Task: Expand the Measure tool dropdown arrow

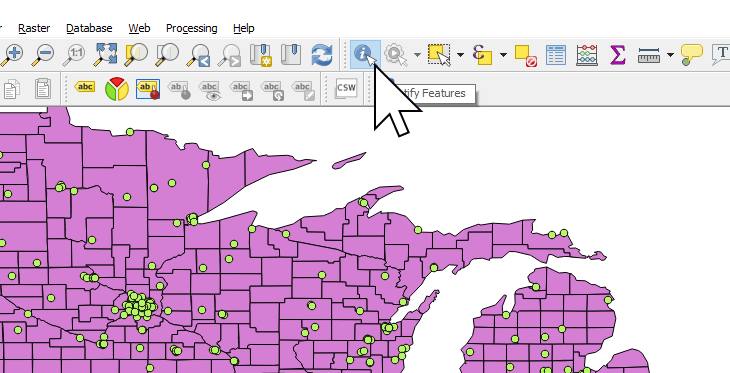Action: (670, 55)
